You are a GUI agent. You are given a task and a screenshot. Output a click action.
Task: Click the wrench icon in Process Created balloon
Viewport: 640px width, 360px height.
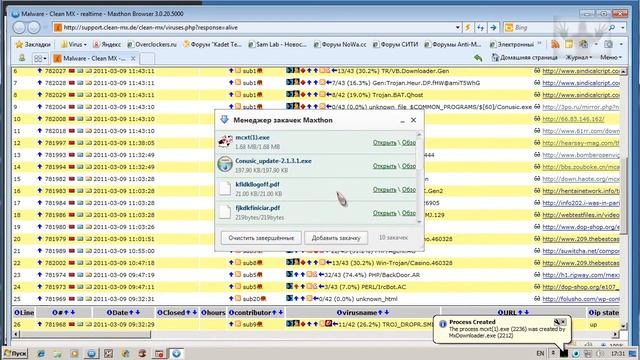(x=556, y=322)
